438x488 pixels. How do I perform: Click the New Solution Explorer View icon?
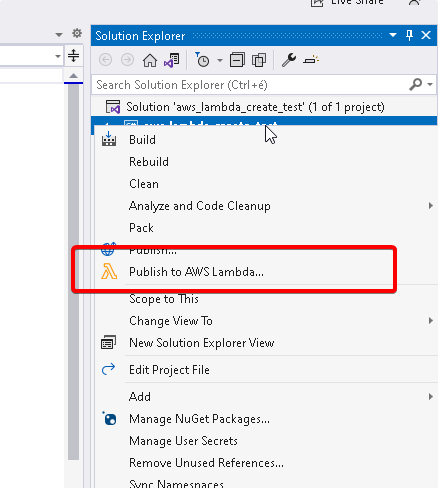click(108, 342)
